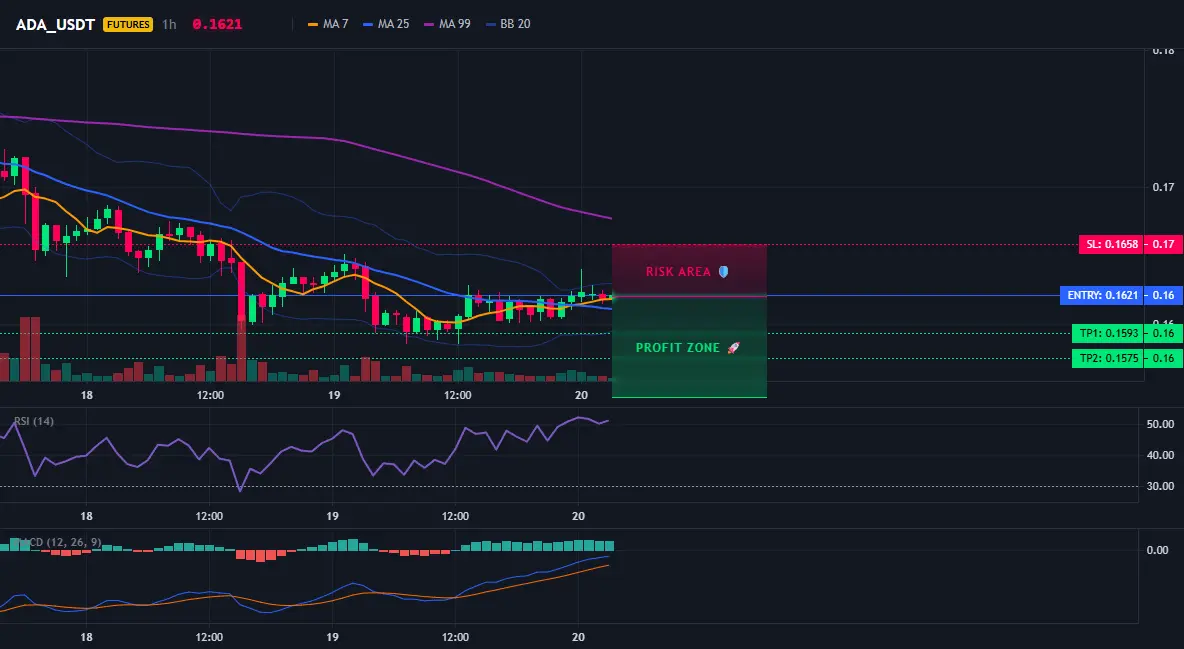Click date 18 on the price chart time axis

point(87,395)
